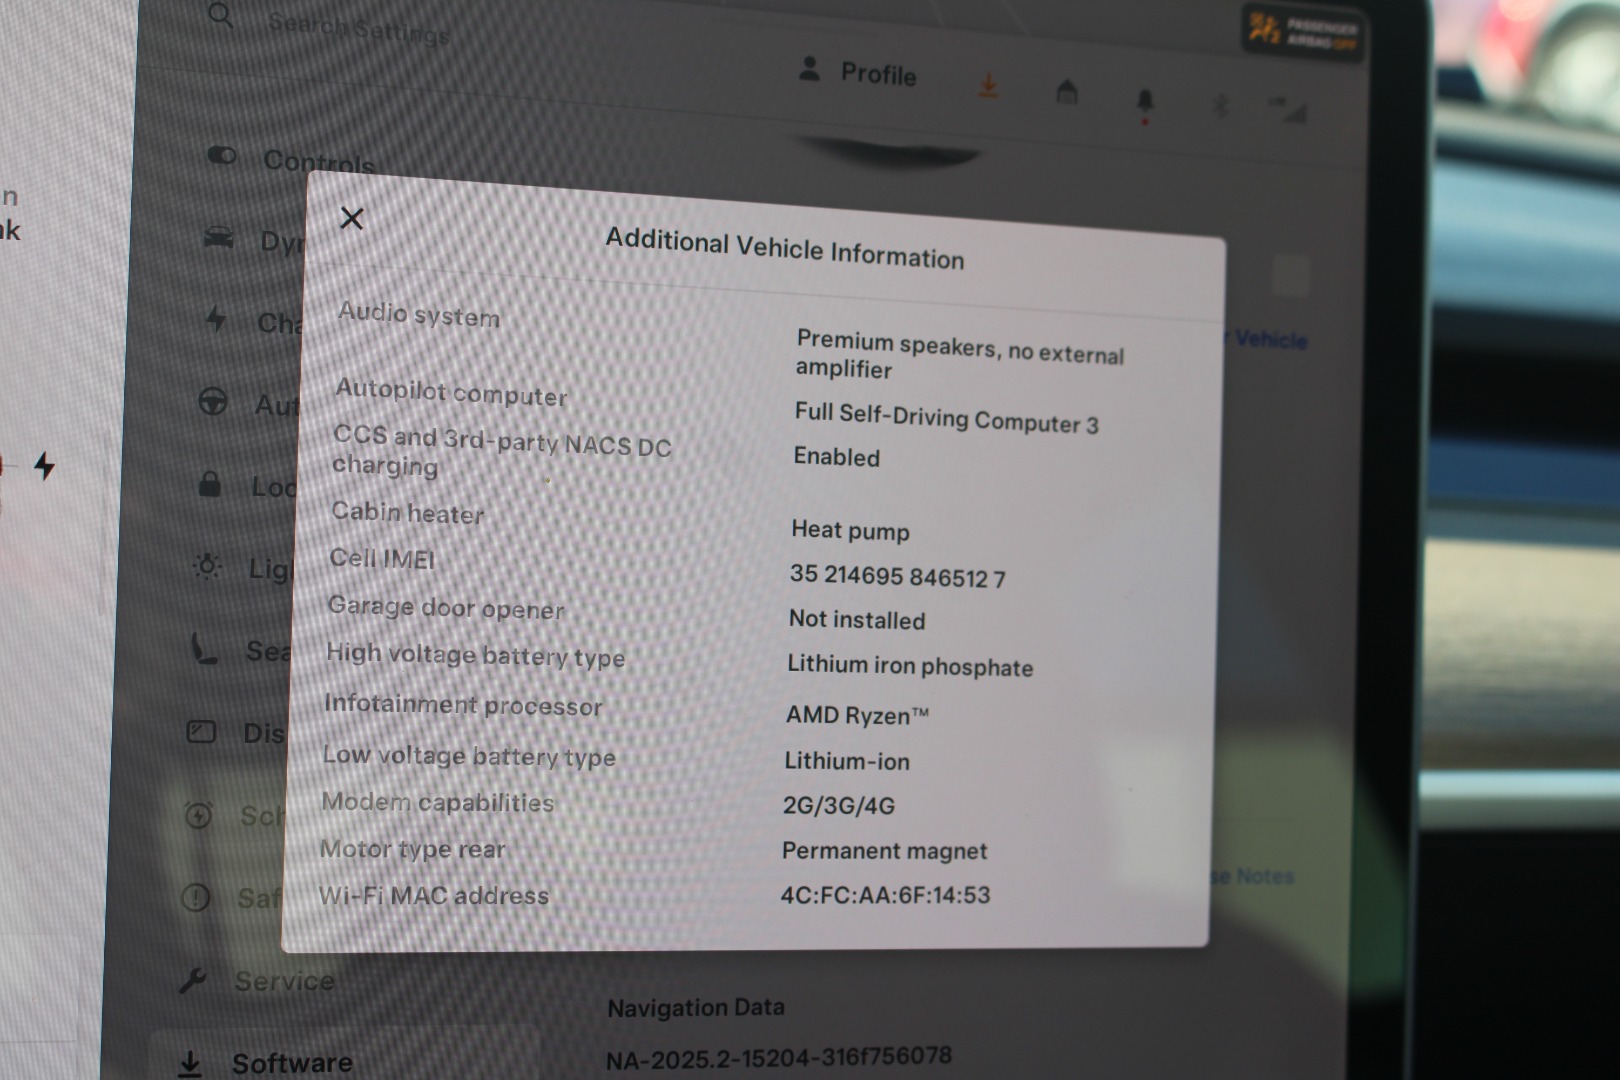Tap the orange software download icon
This screenshot has height=1080, width=1620.
(988, 86)
